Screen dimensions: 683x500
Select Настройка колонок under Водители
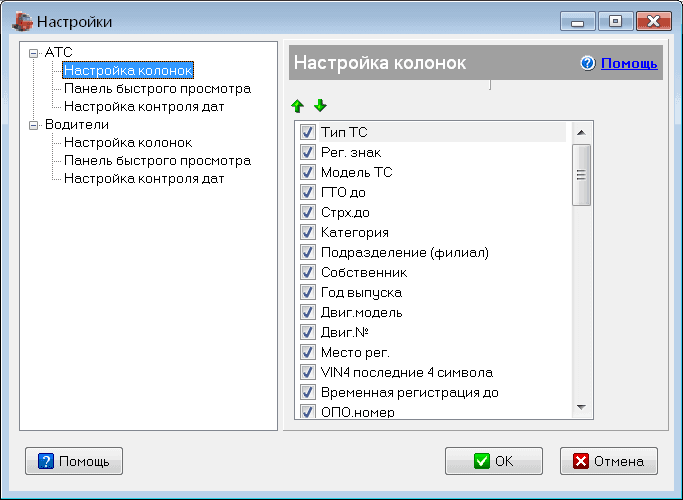pos(128,143)
